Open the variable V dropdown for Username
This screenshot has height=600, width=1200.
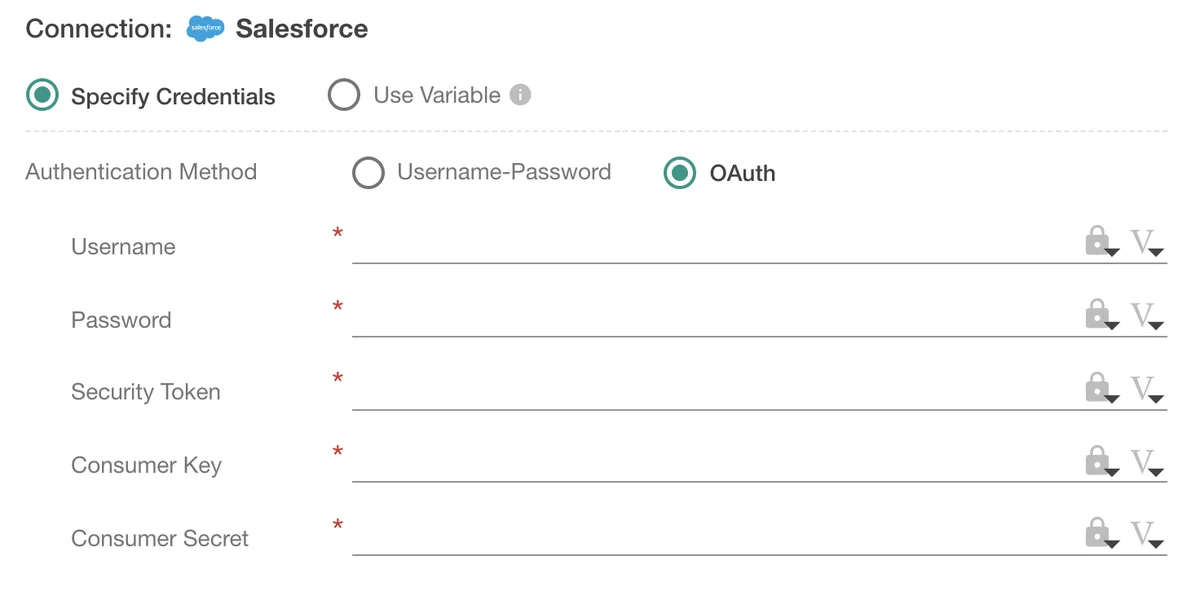point(1147,243)
